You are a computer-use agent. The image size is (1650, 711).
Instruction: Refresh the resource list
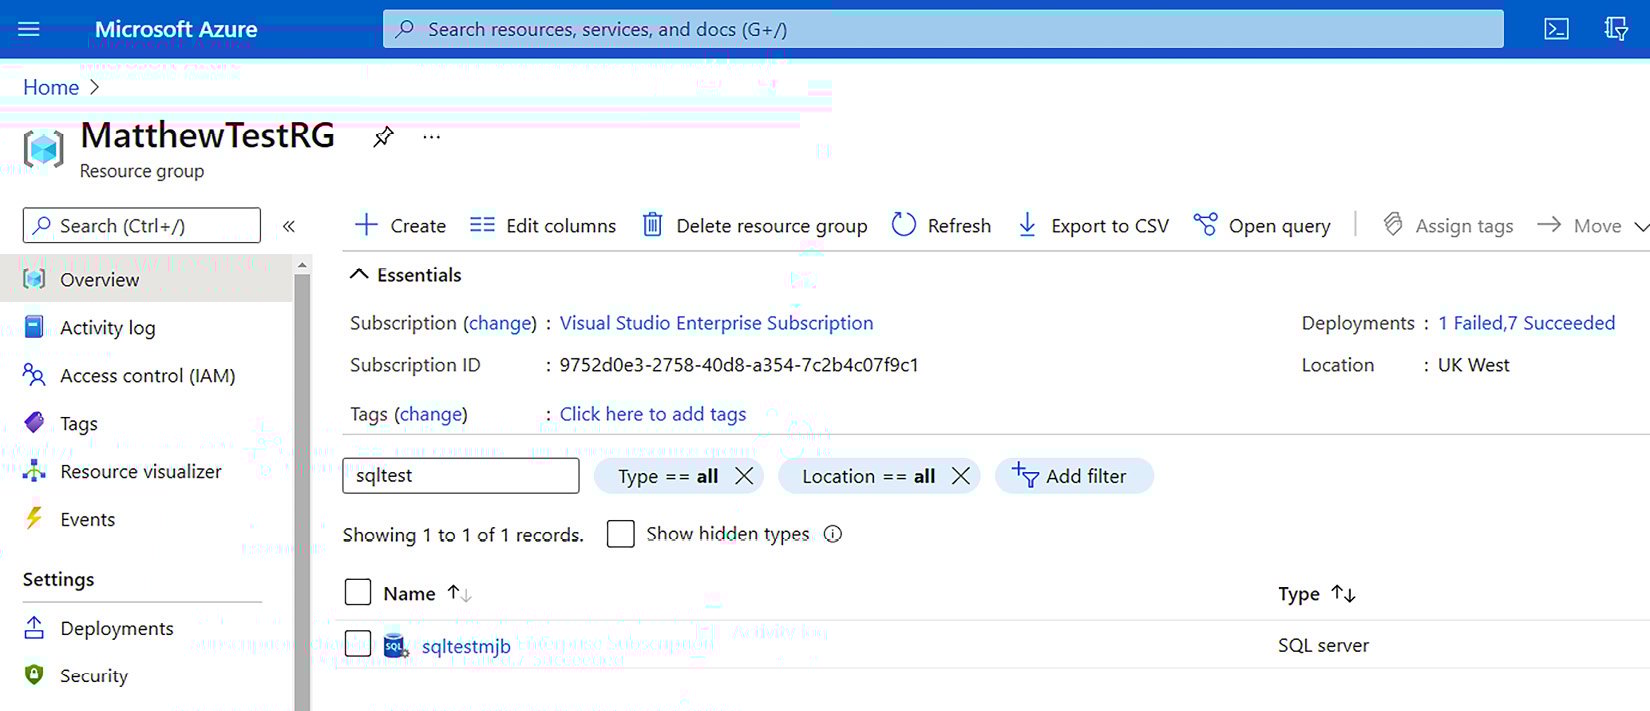click(941, 226)
